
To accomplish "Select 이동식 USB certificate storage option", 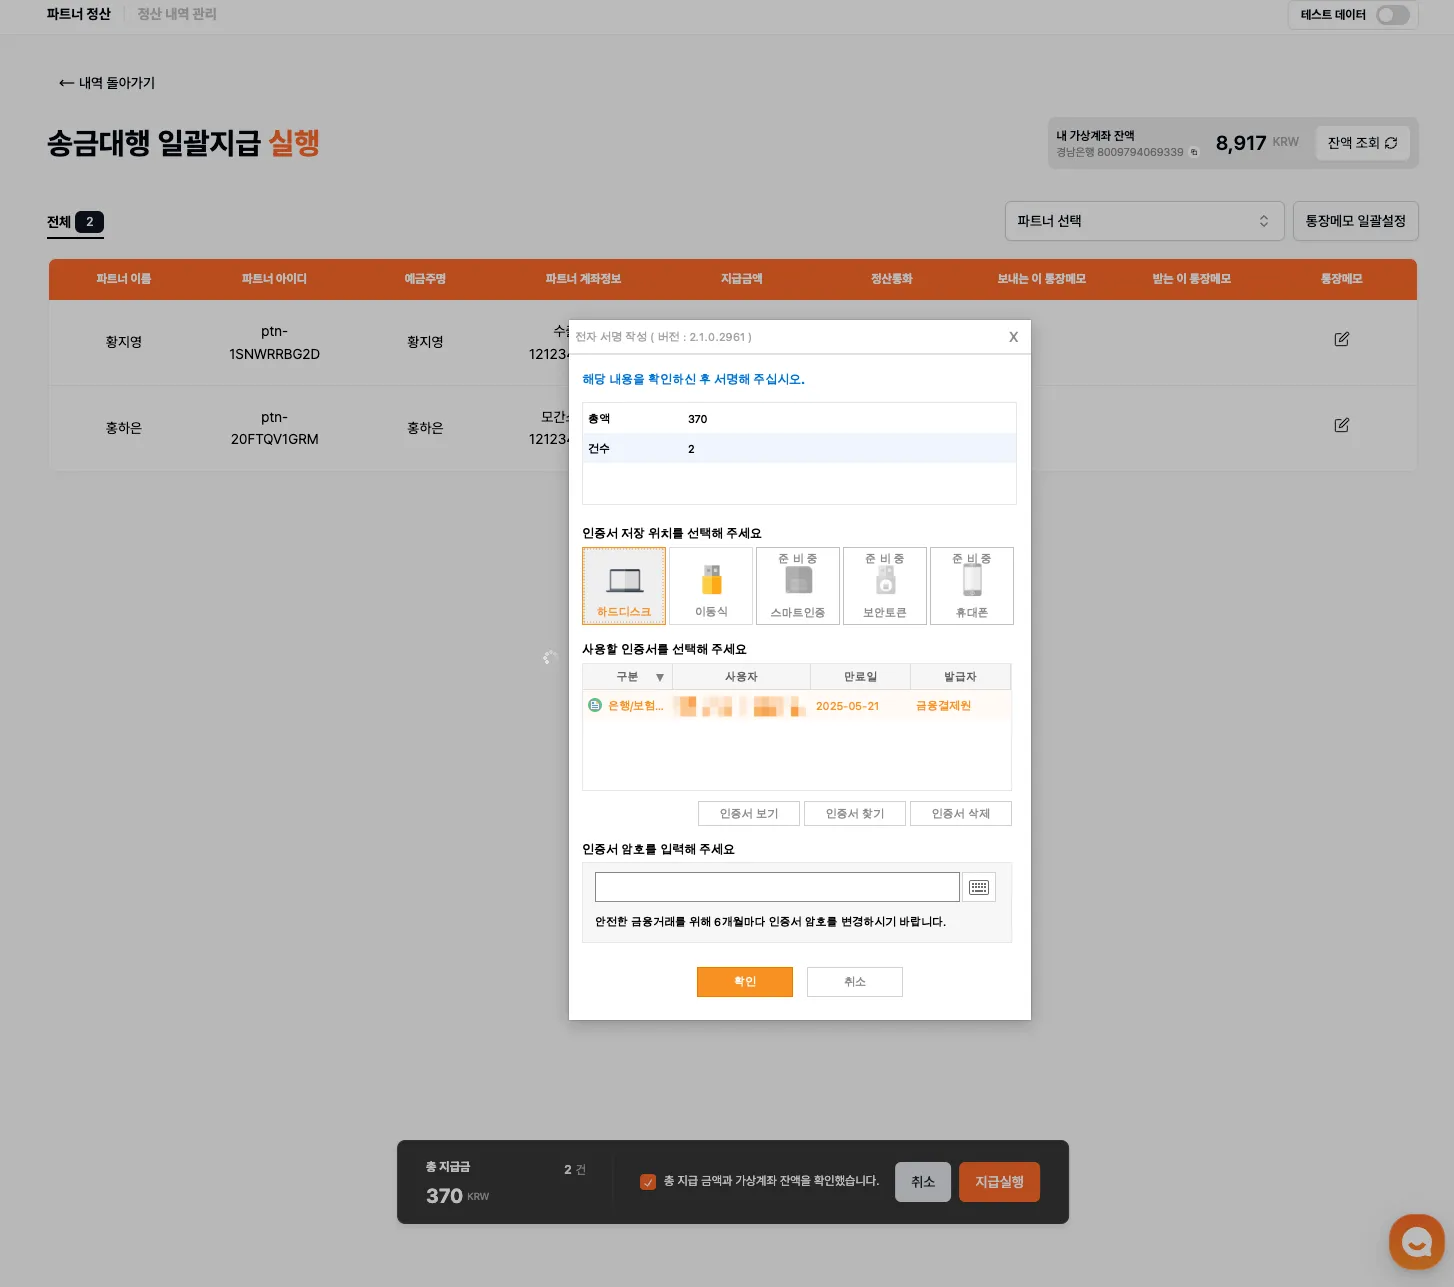I will pos(711,585).
